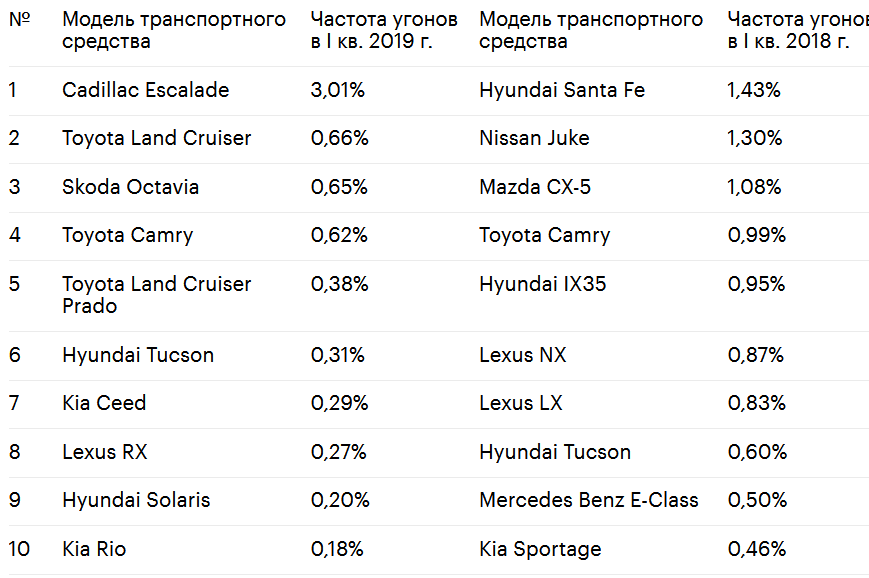This screenshot has width=869, height=578.
Task: Click the Kia Sportage cell
Action: [540, 549]
